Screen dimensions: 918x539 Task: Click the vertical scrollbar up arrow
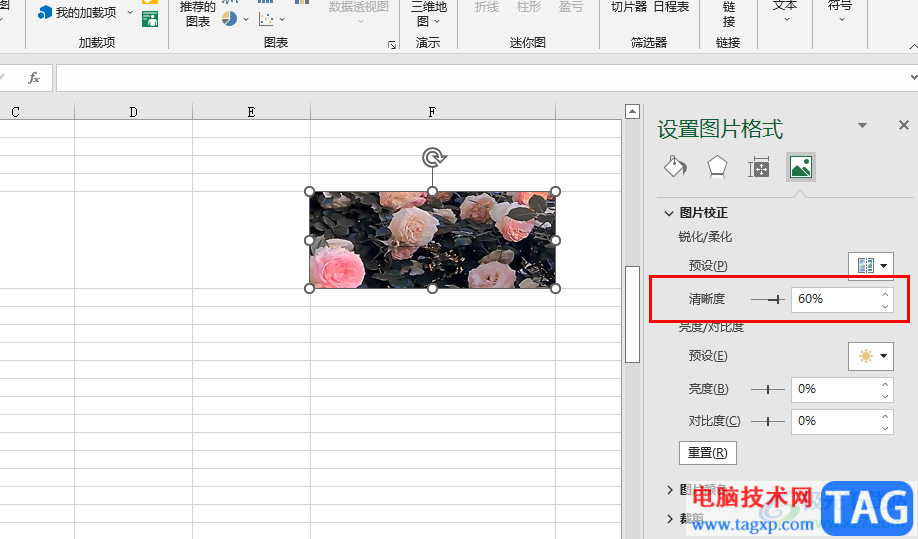(x=632, y=111)
